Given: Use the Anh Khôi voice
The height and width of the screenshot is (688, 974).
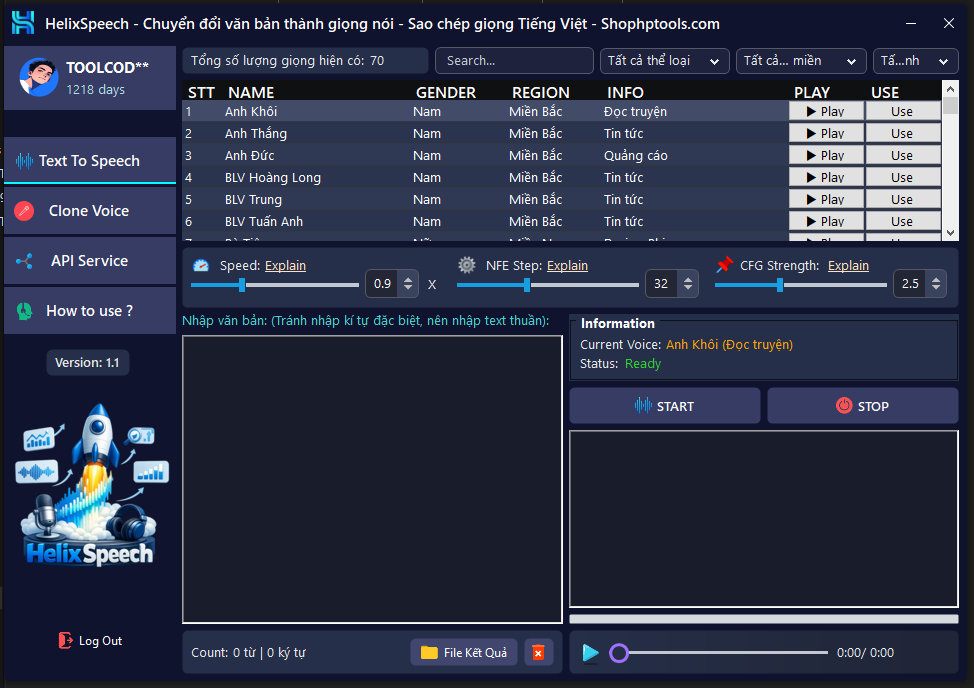Looking at the screenshot, I should coord(903,111).
